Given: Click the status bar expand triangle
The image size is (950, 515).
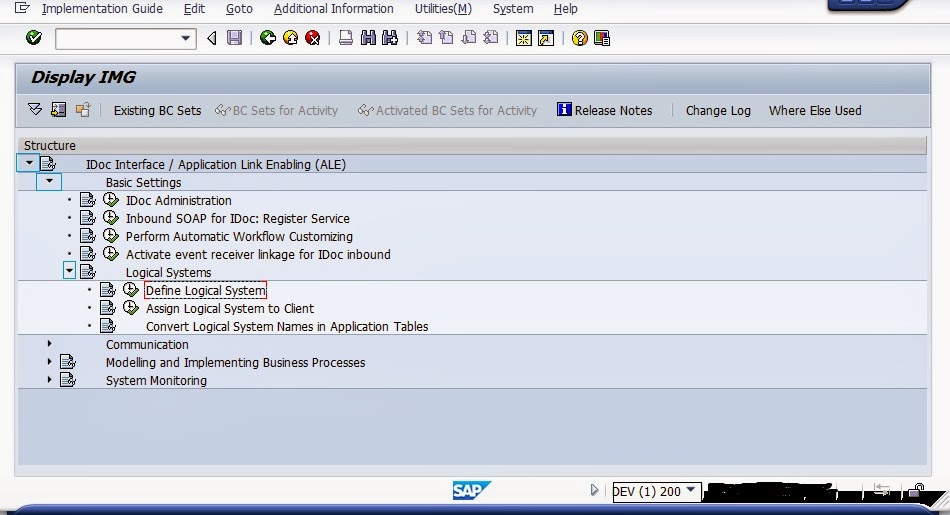Looking at the screenshot, I should click(594, 490).
